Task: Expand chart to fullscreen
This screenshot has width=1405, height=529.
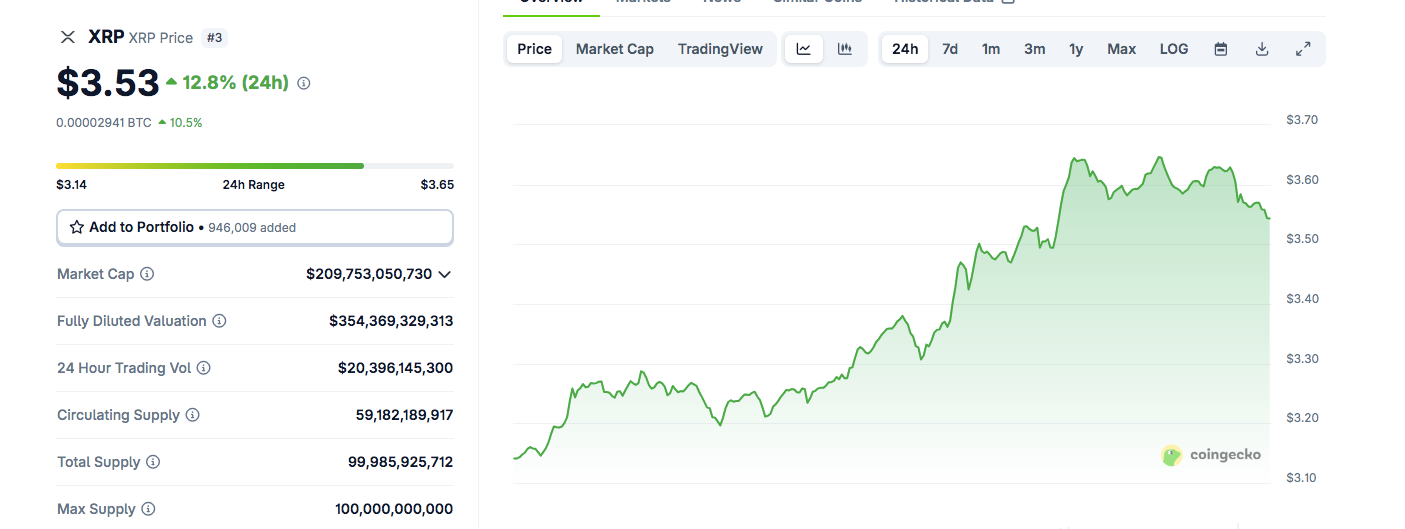Action: (x=1303, y=49)
